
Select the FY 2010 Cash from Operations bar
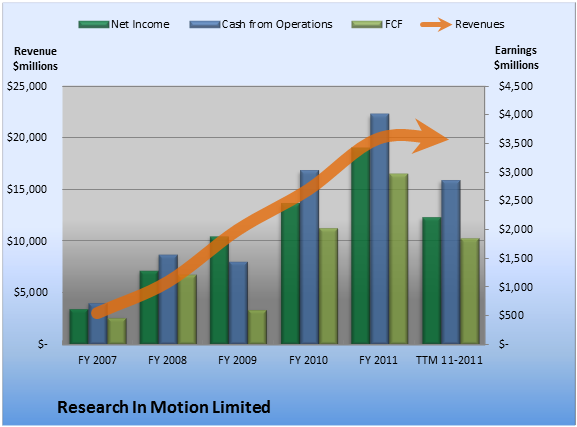pos(309,257)
